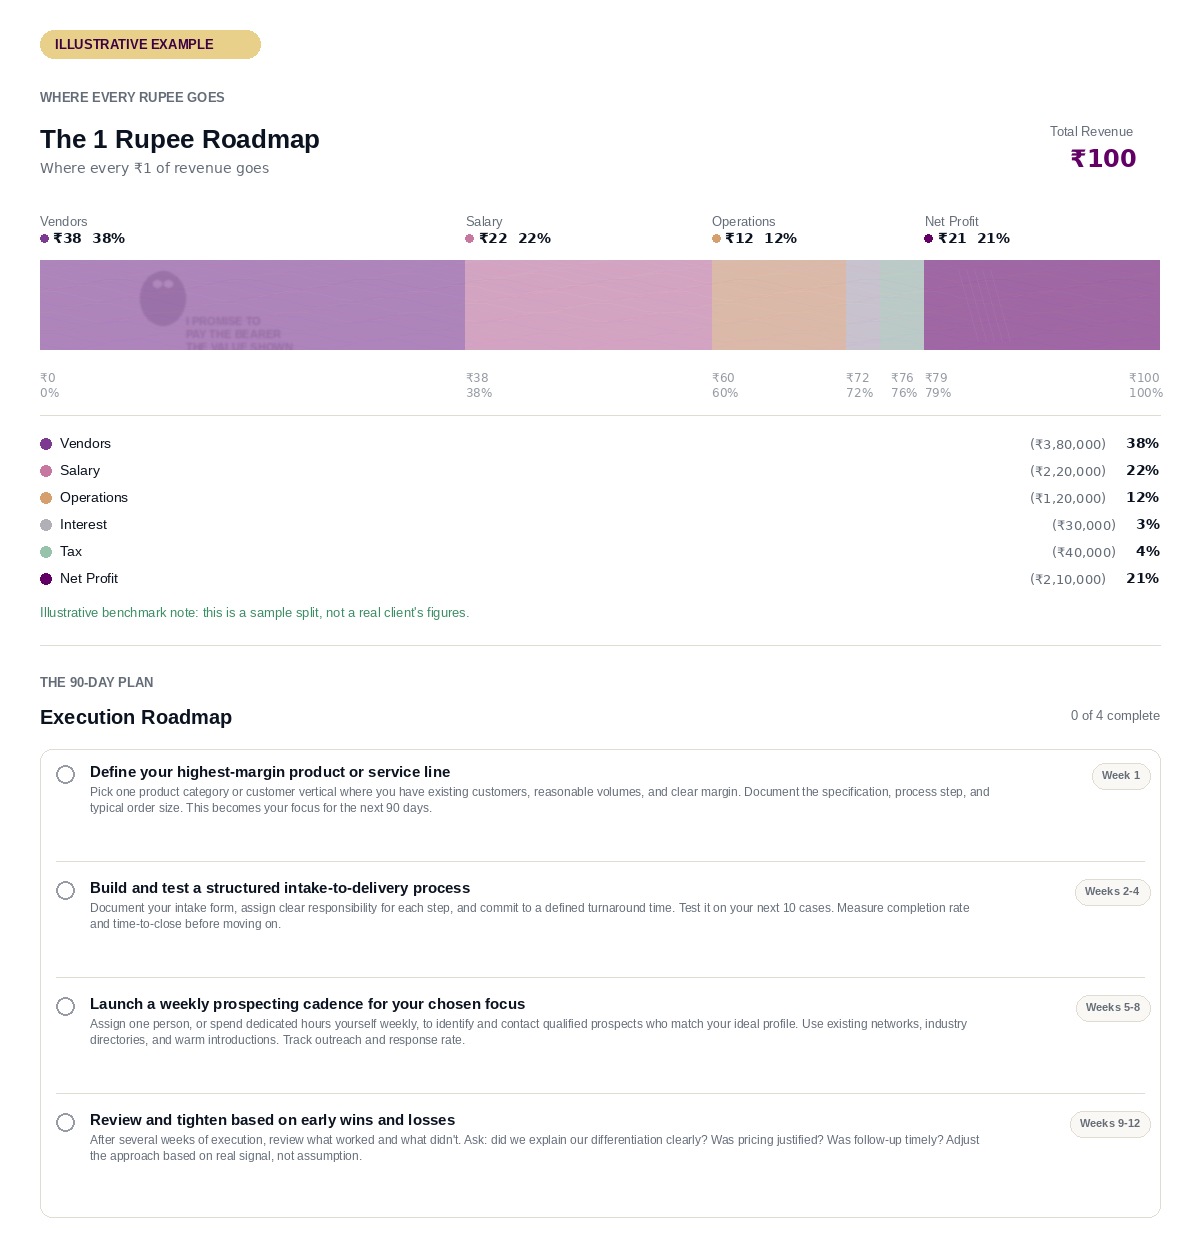
Task: Click the (₹30,000) Interest amount
Action: [1084, 525]
